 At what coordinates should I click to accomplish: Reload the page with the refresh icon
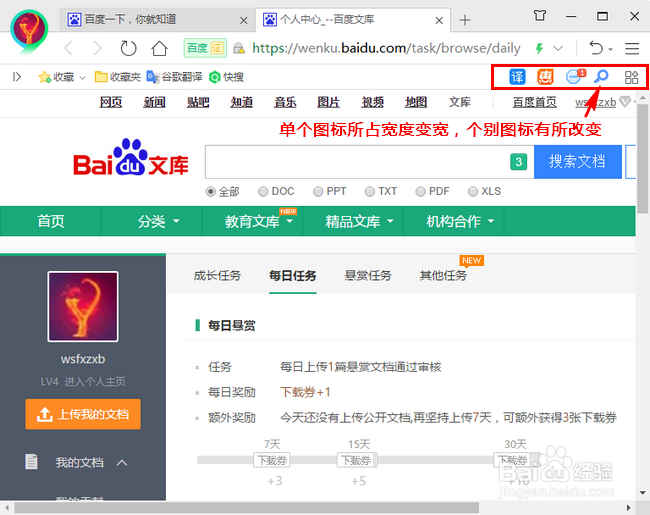[x=128, y=48]
